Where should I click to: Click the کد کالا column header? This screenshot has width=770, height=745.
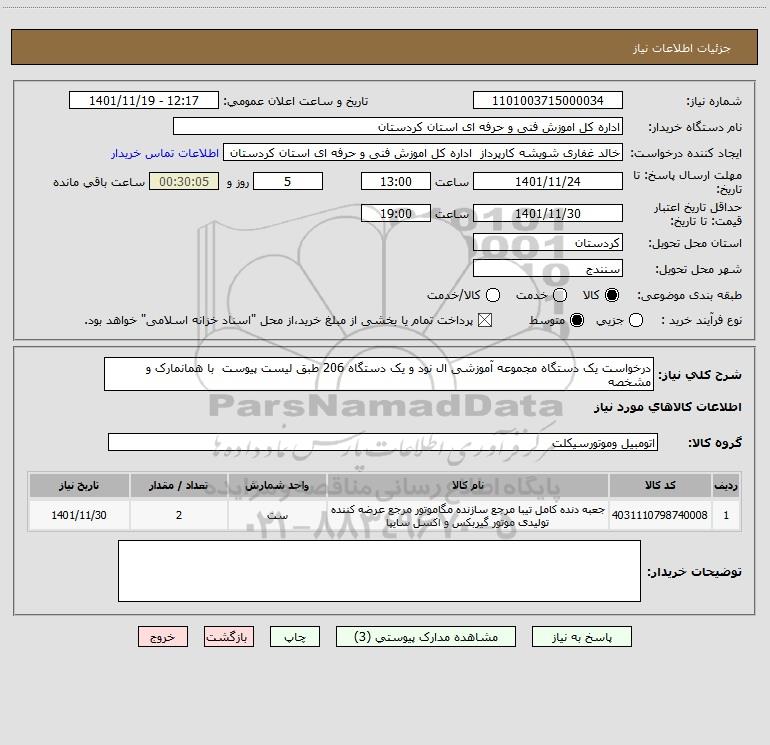tap(660, 485)
